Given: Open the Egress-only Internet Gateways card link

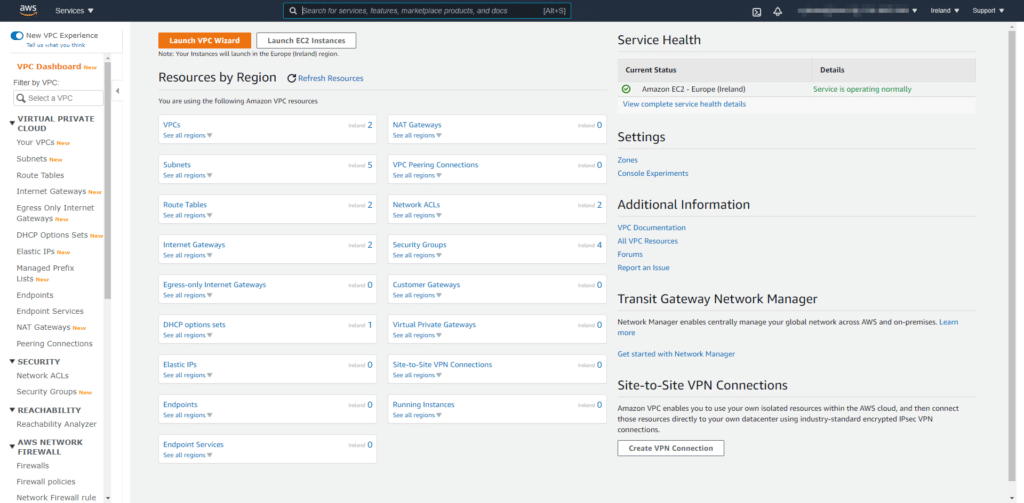Looking at the screenshot, I should [x=214, y=285].
